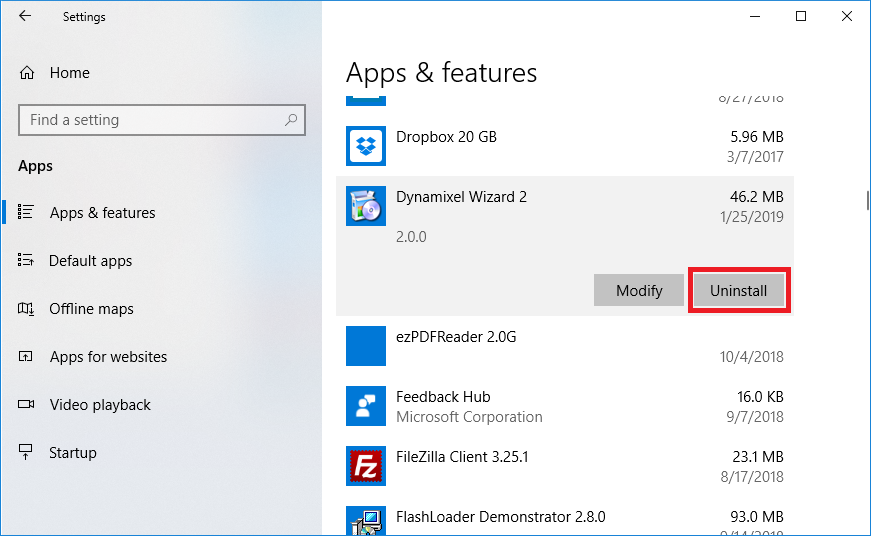Click Microsoft Corporation publisher text
This screenshot has height=536, width=871.
point(469,417)
